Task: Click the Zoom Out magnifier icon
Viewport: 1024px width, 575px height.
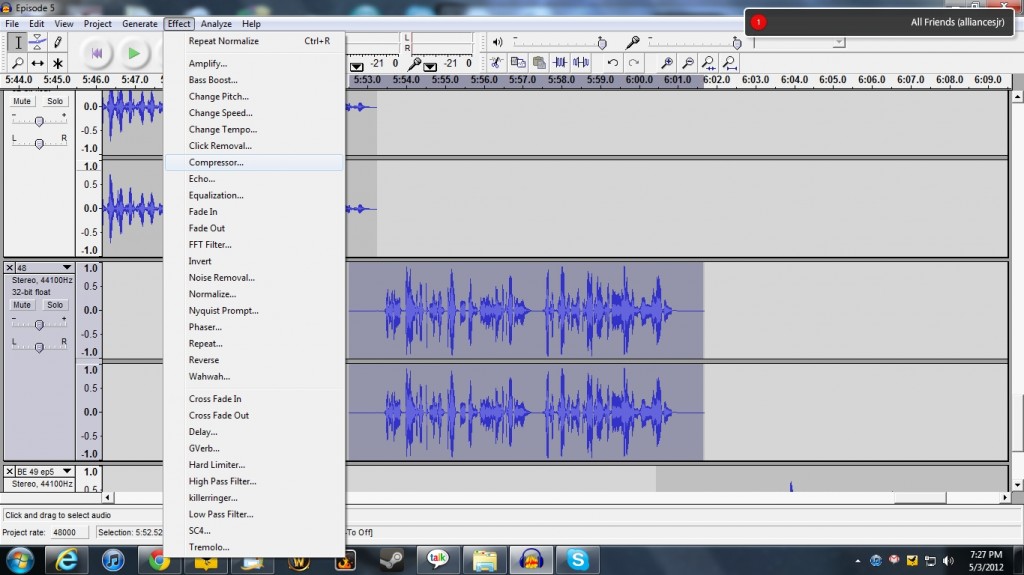Action: pyautogui.click(x=688, y=63)
